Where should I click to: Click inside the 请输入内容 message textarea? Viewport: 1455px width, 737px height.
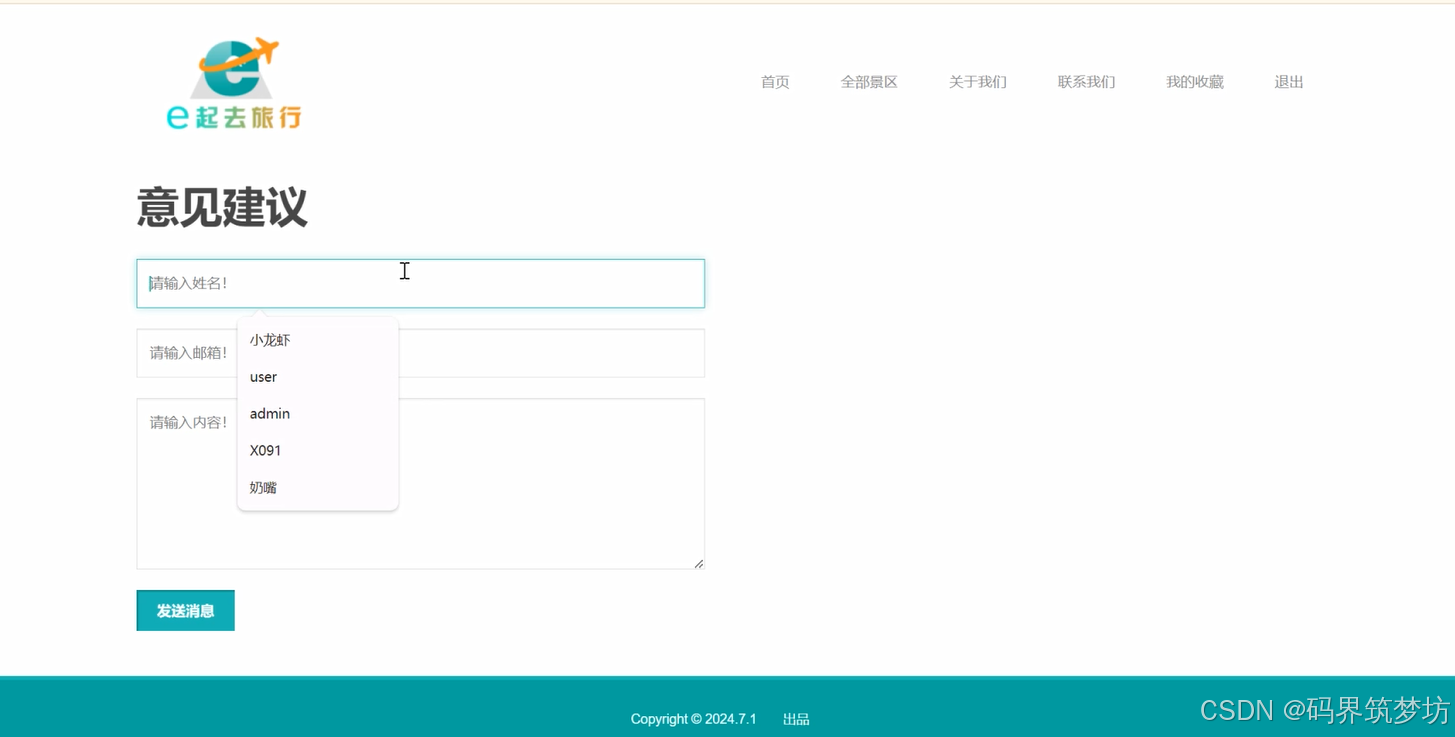tap(420, 484)
